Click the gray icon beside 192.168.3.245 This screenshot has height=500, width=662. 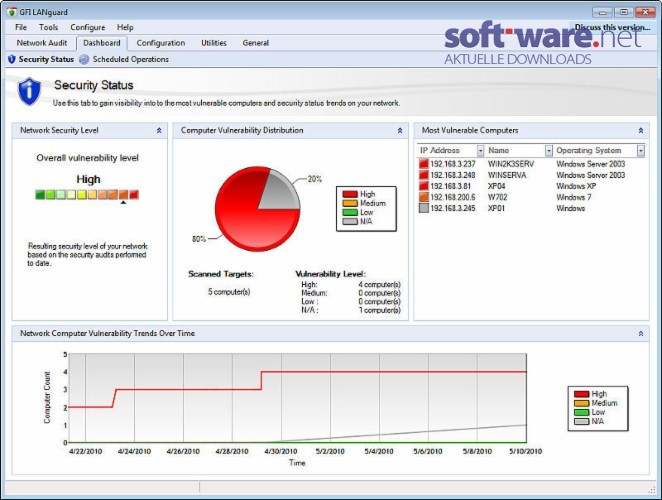423,208
